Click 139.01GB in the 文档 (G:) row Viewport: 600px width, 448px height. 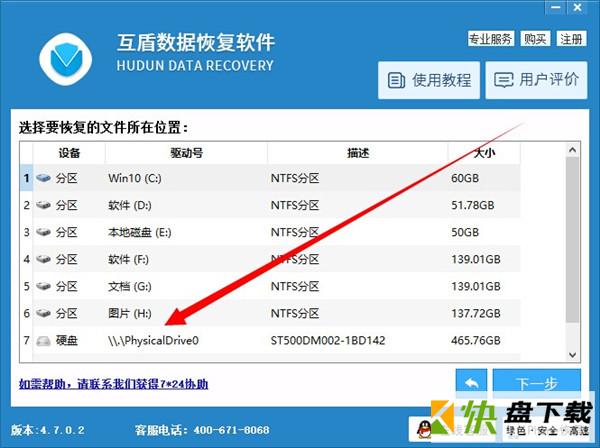coord(476,287)
